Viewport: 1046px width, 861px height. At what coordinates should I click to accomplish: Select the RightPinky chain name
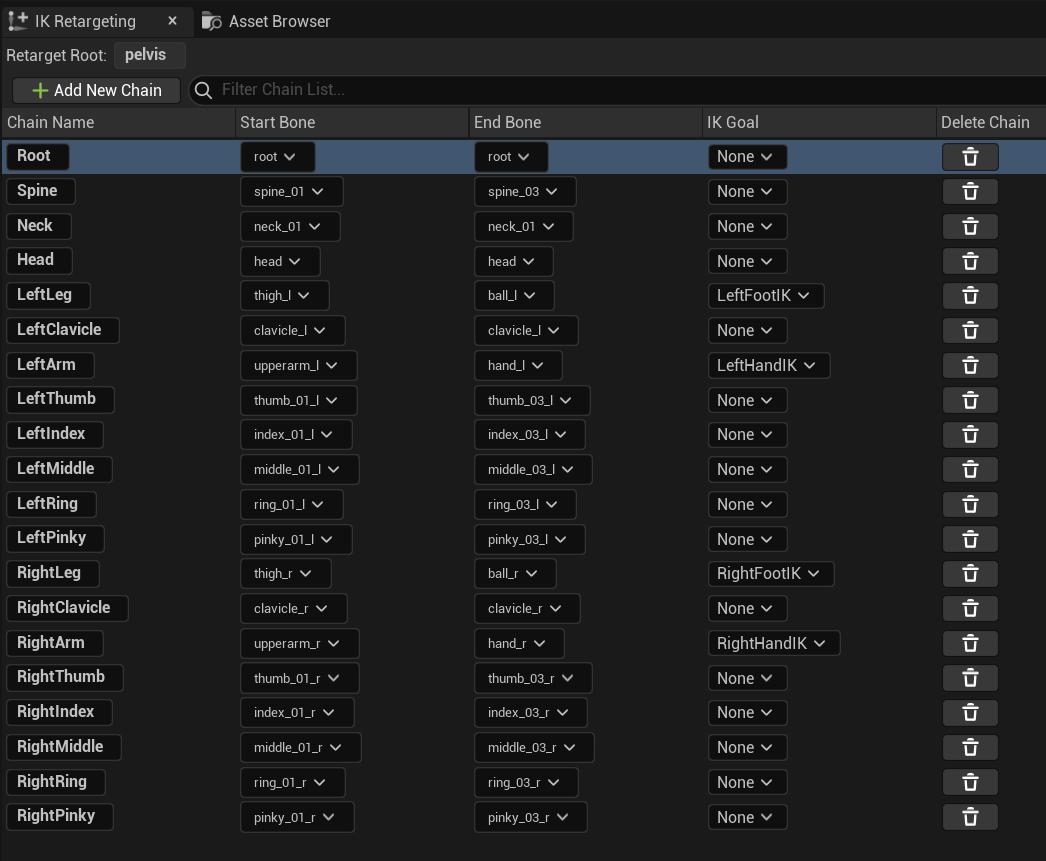[59, 816]
